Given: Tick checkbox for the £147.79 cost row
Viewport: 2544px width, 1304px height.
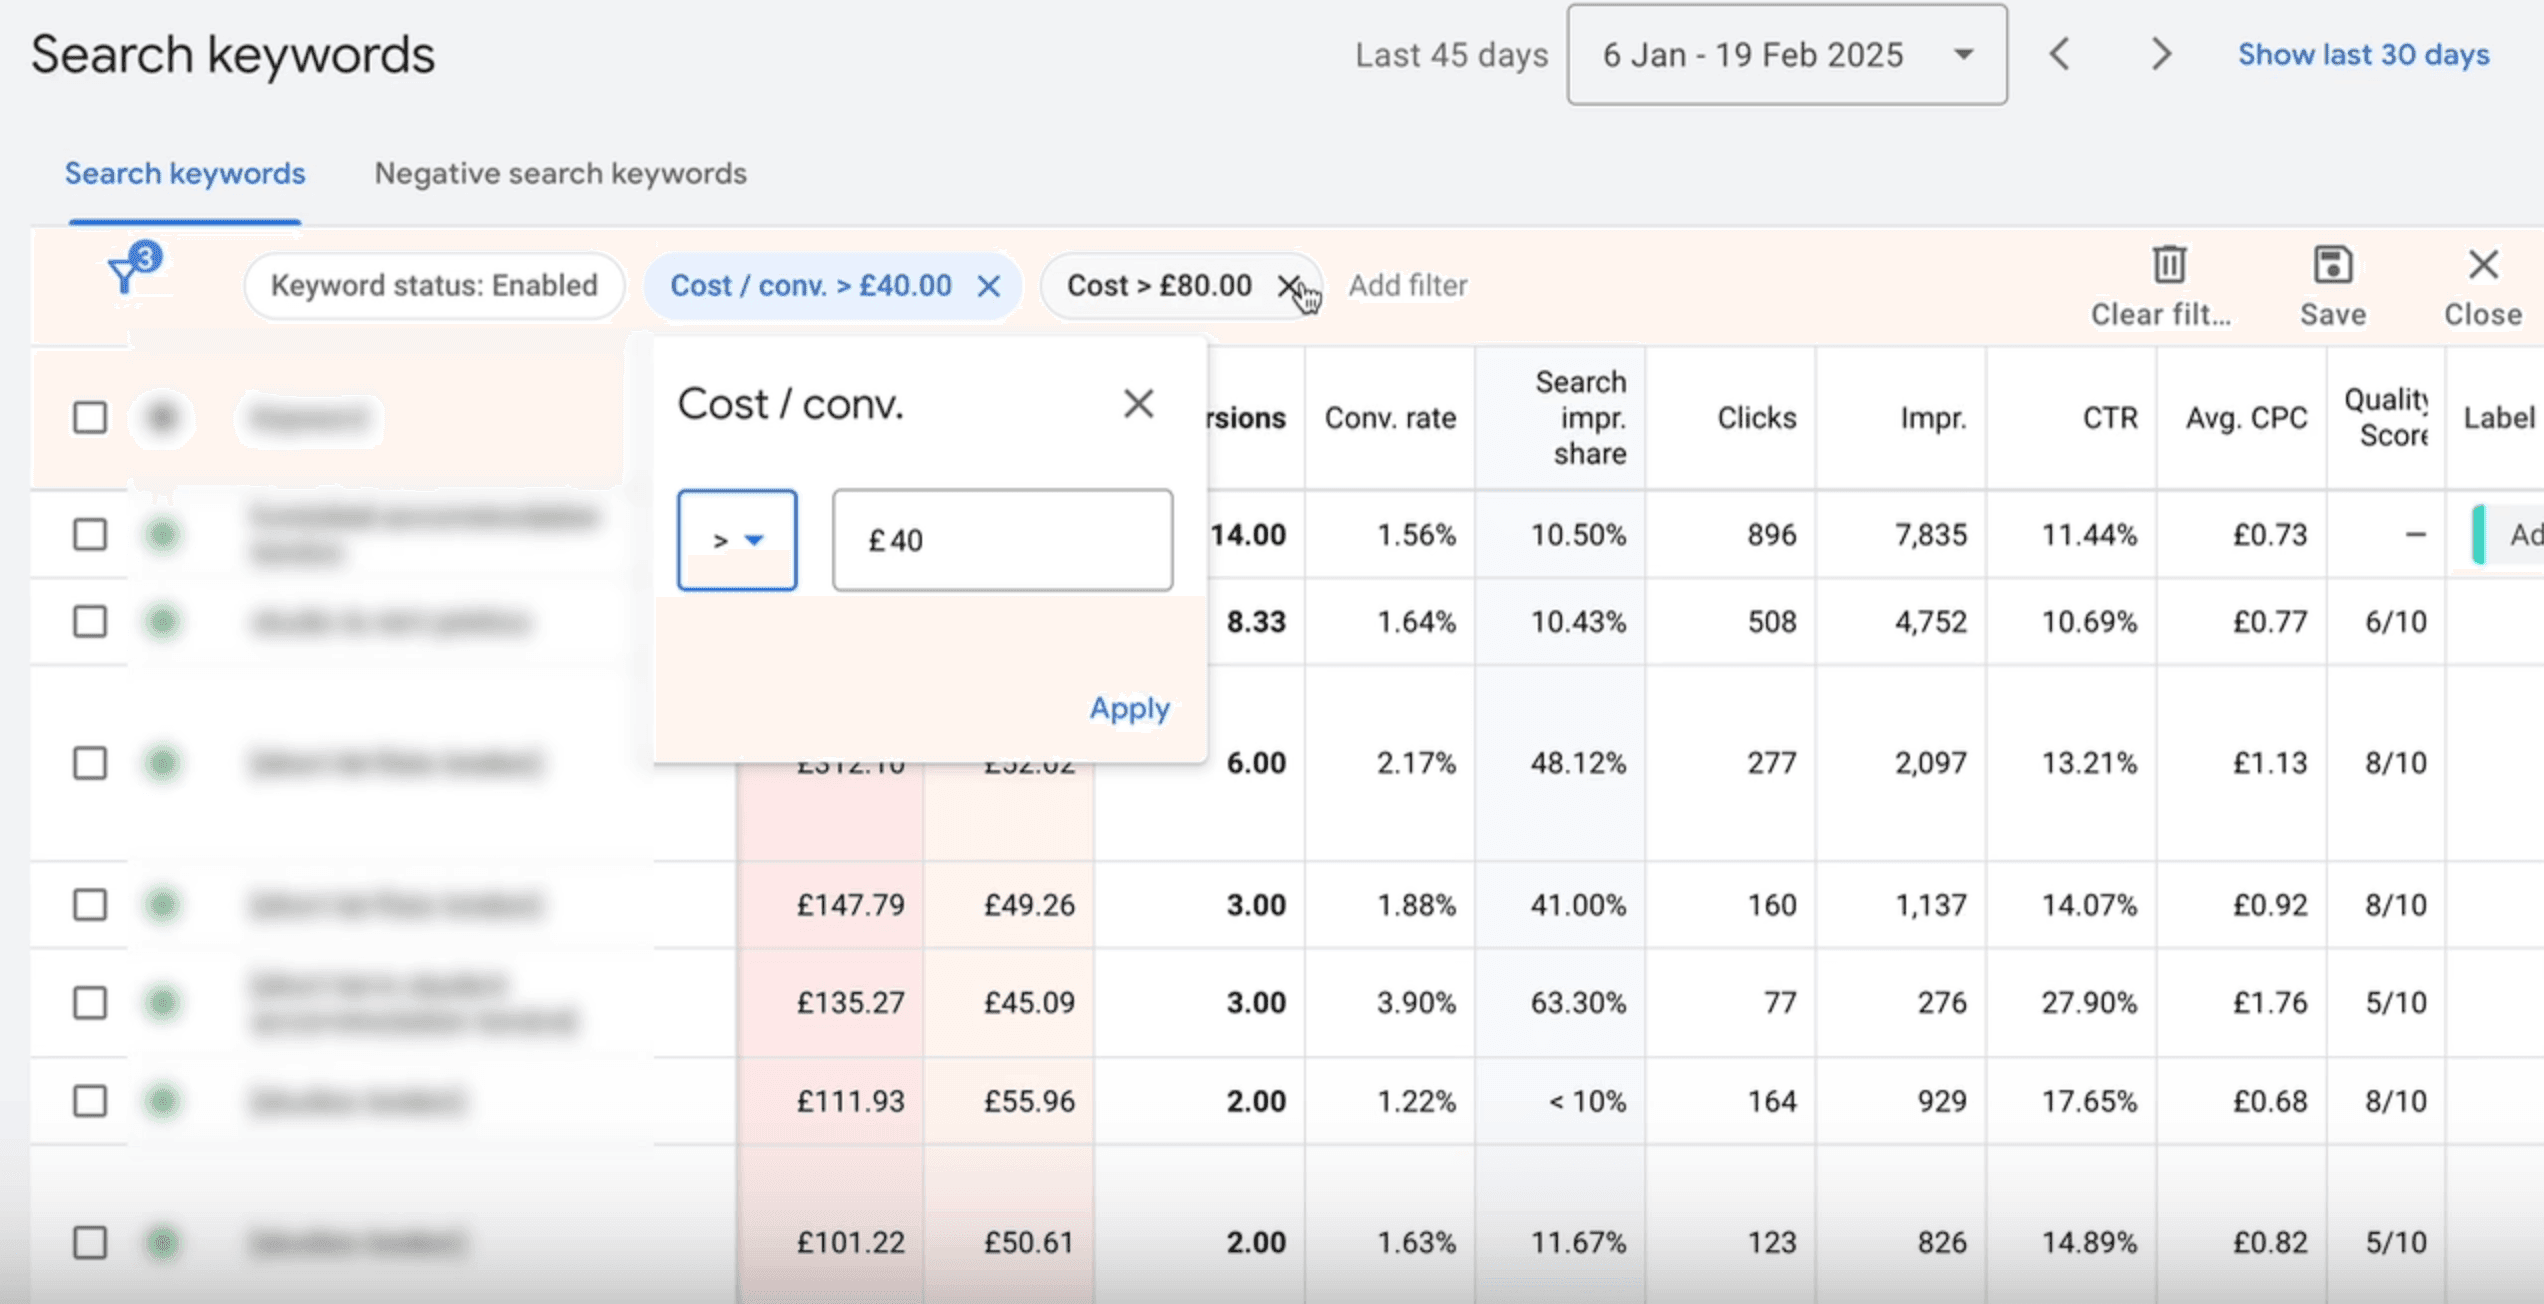Looking at the screenshot, I should tap(90, 905).
